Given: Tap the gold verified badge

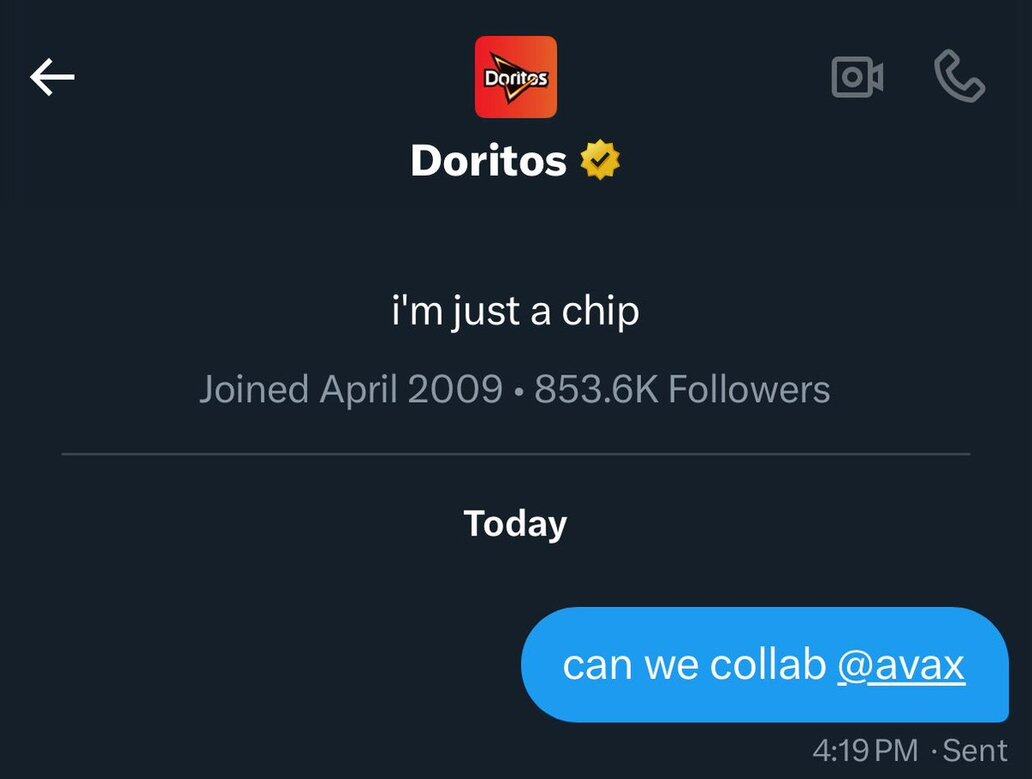Looking at the screenshot, I should [x=600, y=160].
